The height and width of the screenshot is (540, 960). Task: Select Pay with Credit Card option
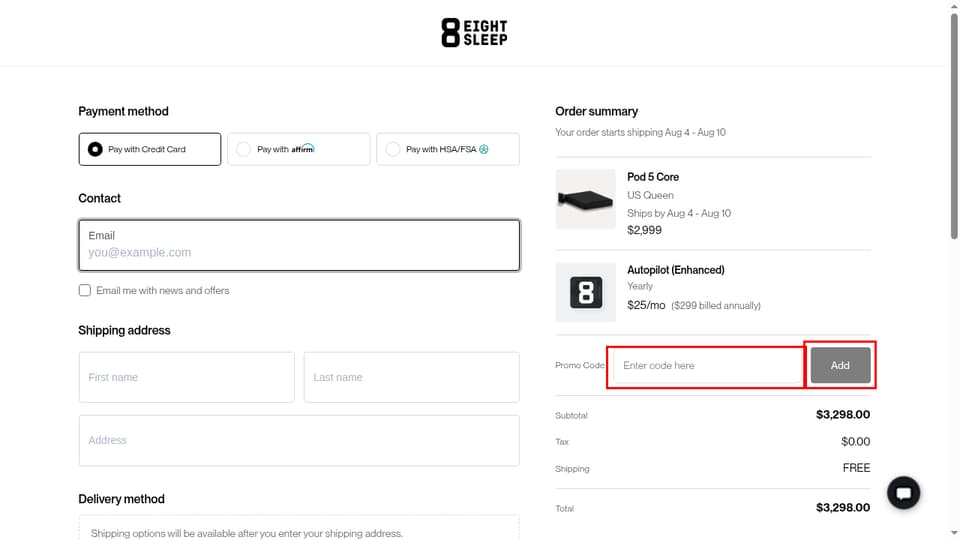point(149,149)
